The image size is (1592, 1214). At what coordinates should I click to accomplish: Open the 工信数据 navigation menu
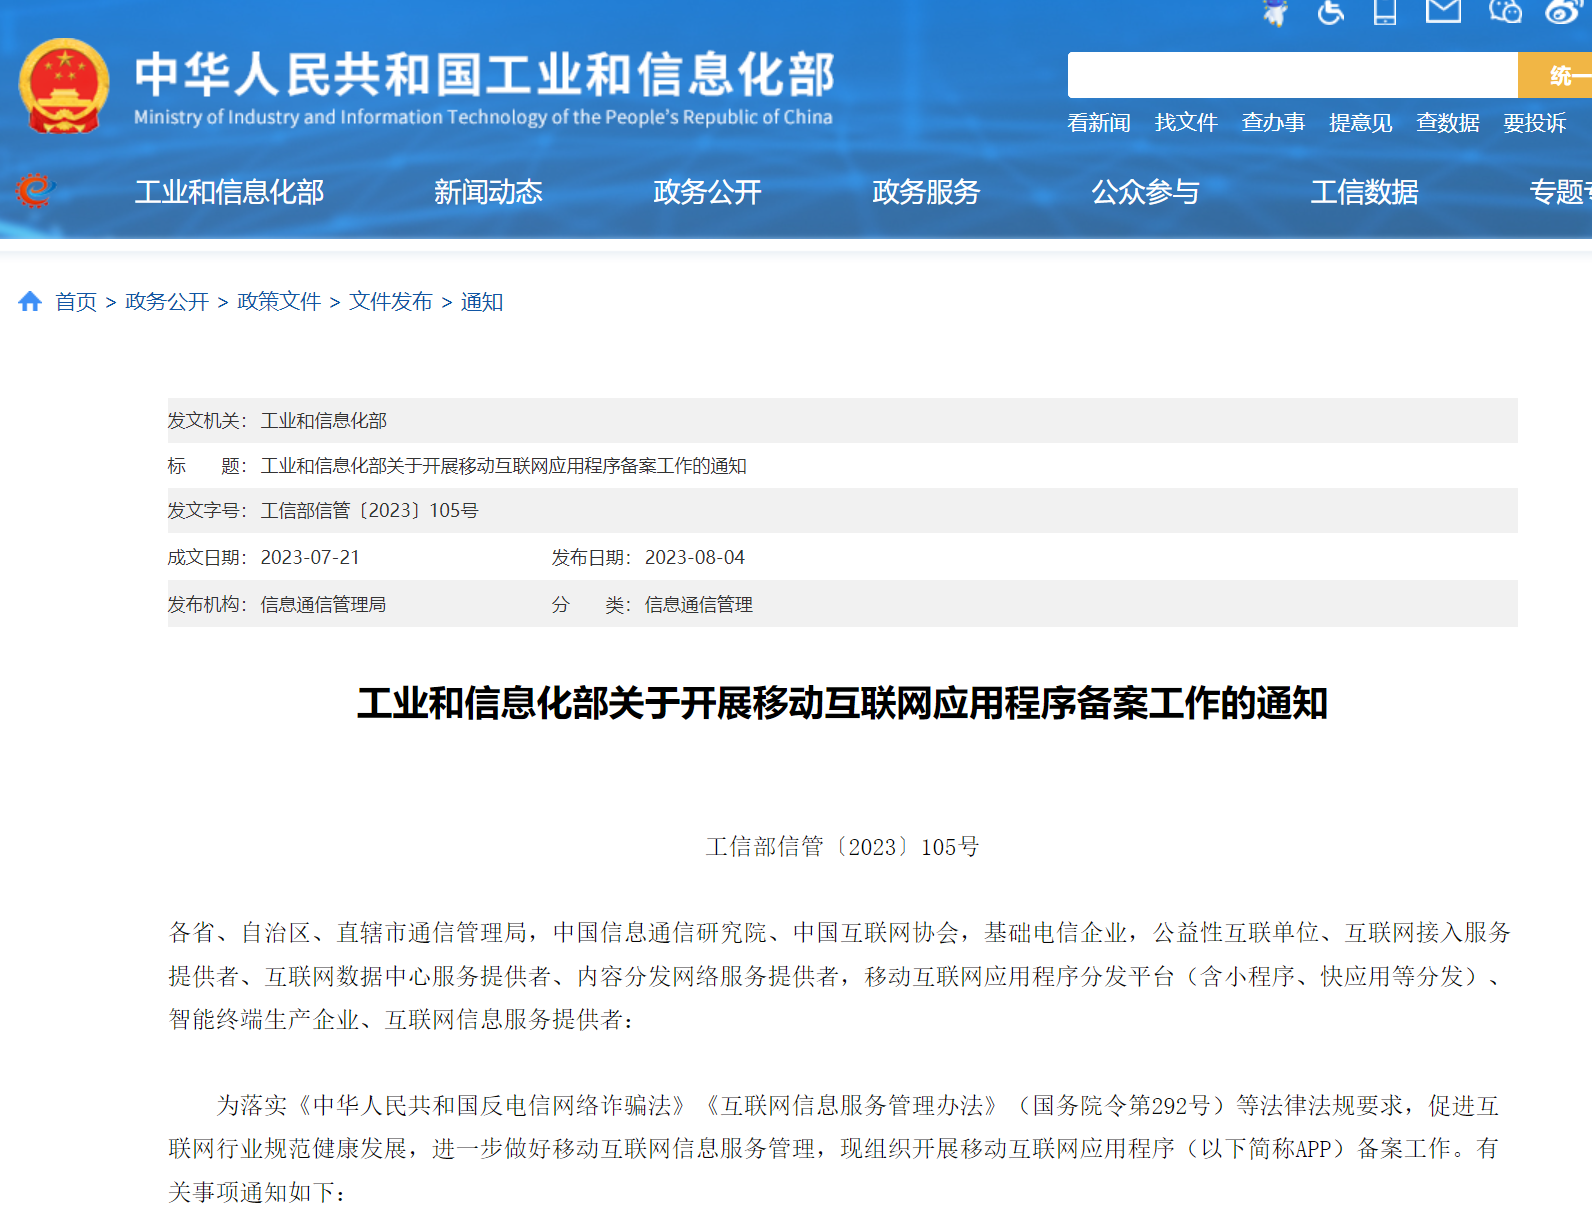point(1364,192)
